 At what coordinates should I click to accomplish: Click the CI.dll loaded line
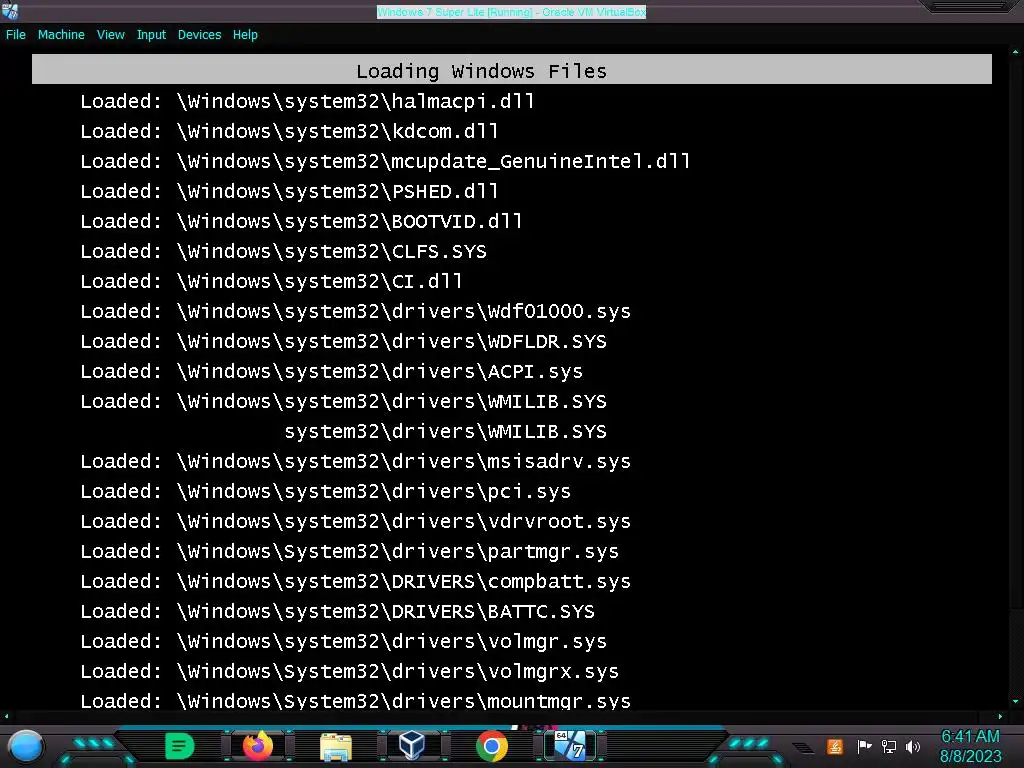click(x=272, y=282)
